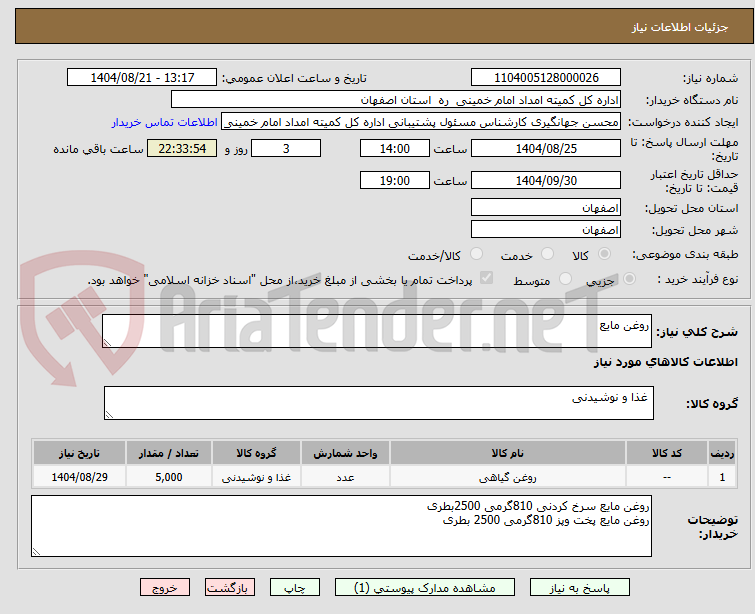This screenshot has height=614, width=755.
Task: Click the عدد unit cell
Action: point(345,477)
